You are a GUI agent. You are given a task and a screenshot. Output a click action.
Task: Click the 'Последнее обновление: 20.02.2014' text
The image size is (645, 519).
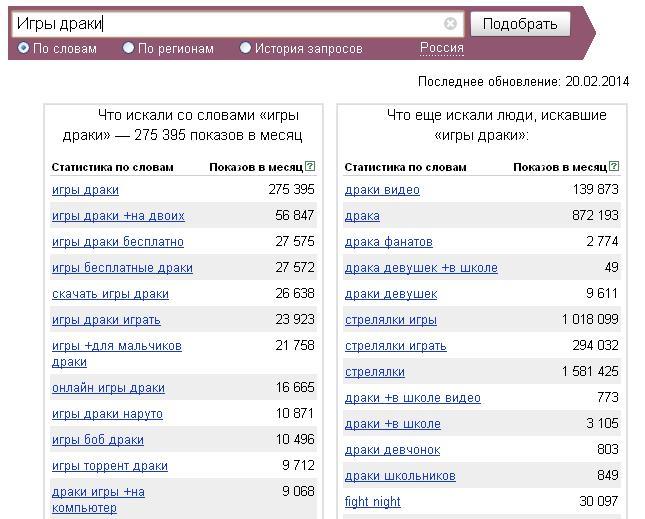tap(524, 81)
